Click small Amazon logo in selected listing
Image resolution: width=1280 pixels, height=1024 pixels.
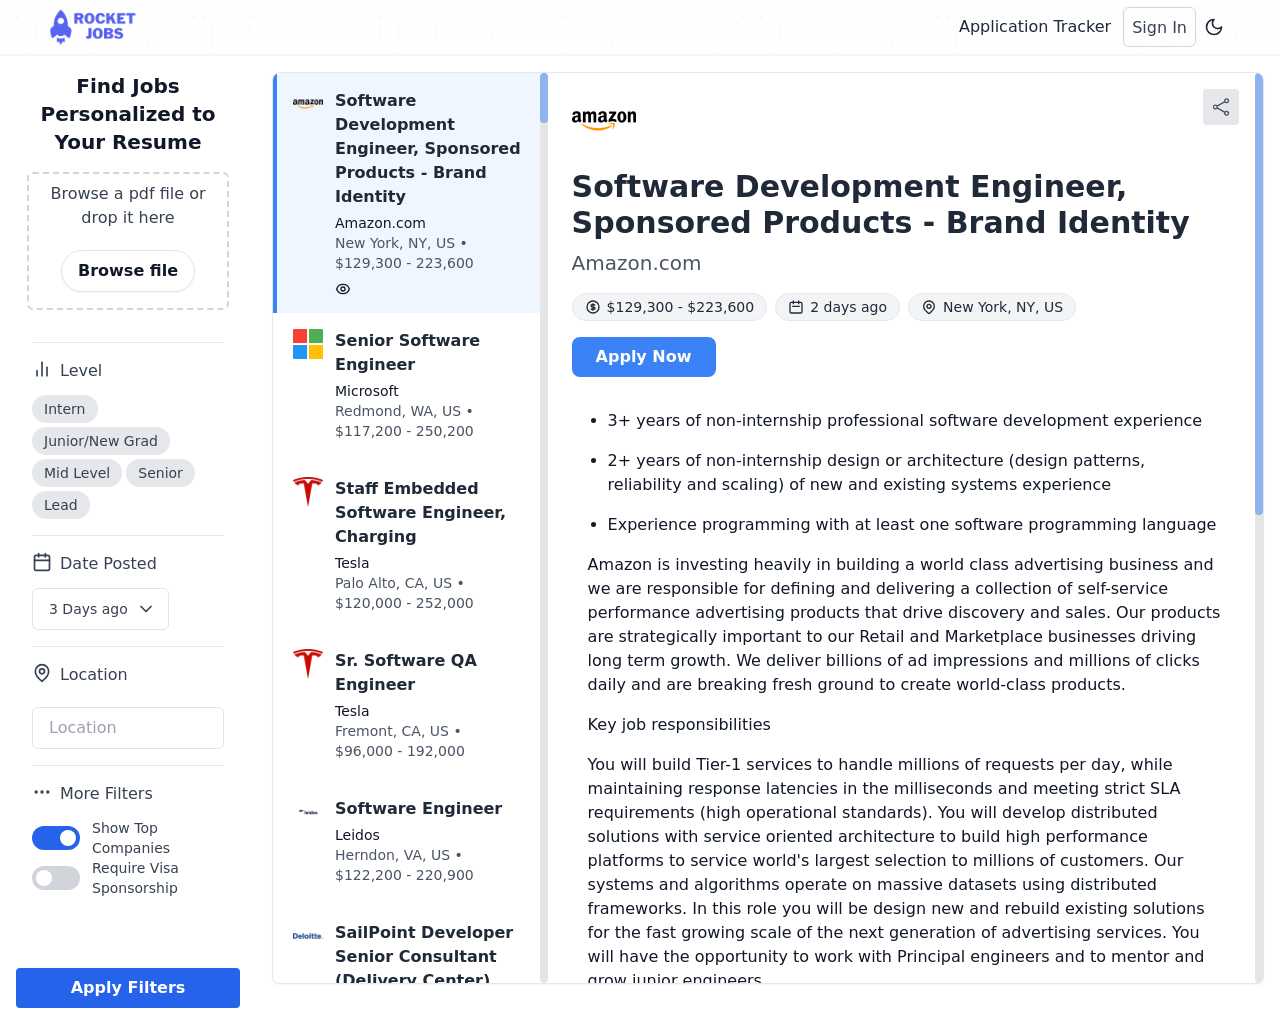[308, 103]
